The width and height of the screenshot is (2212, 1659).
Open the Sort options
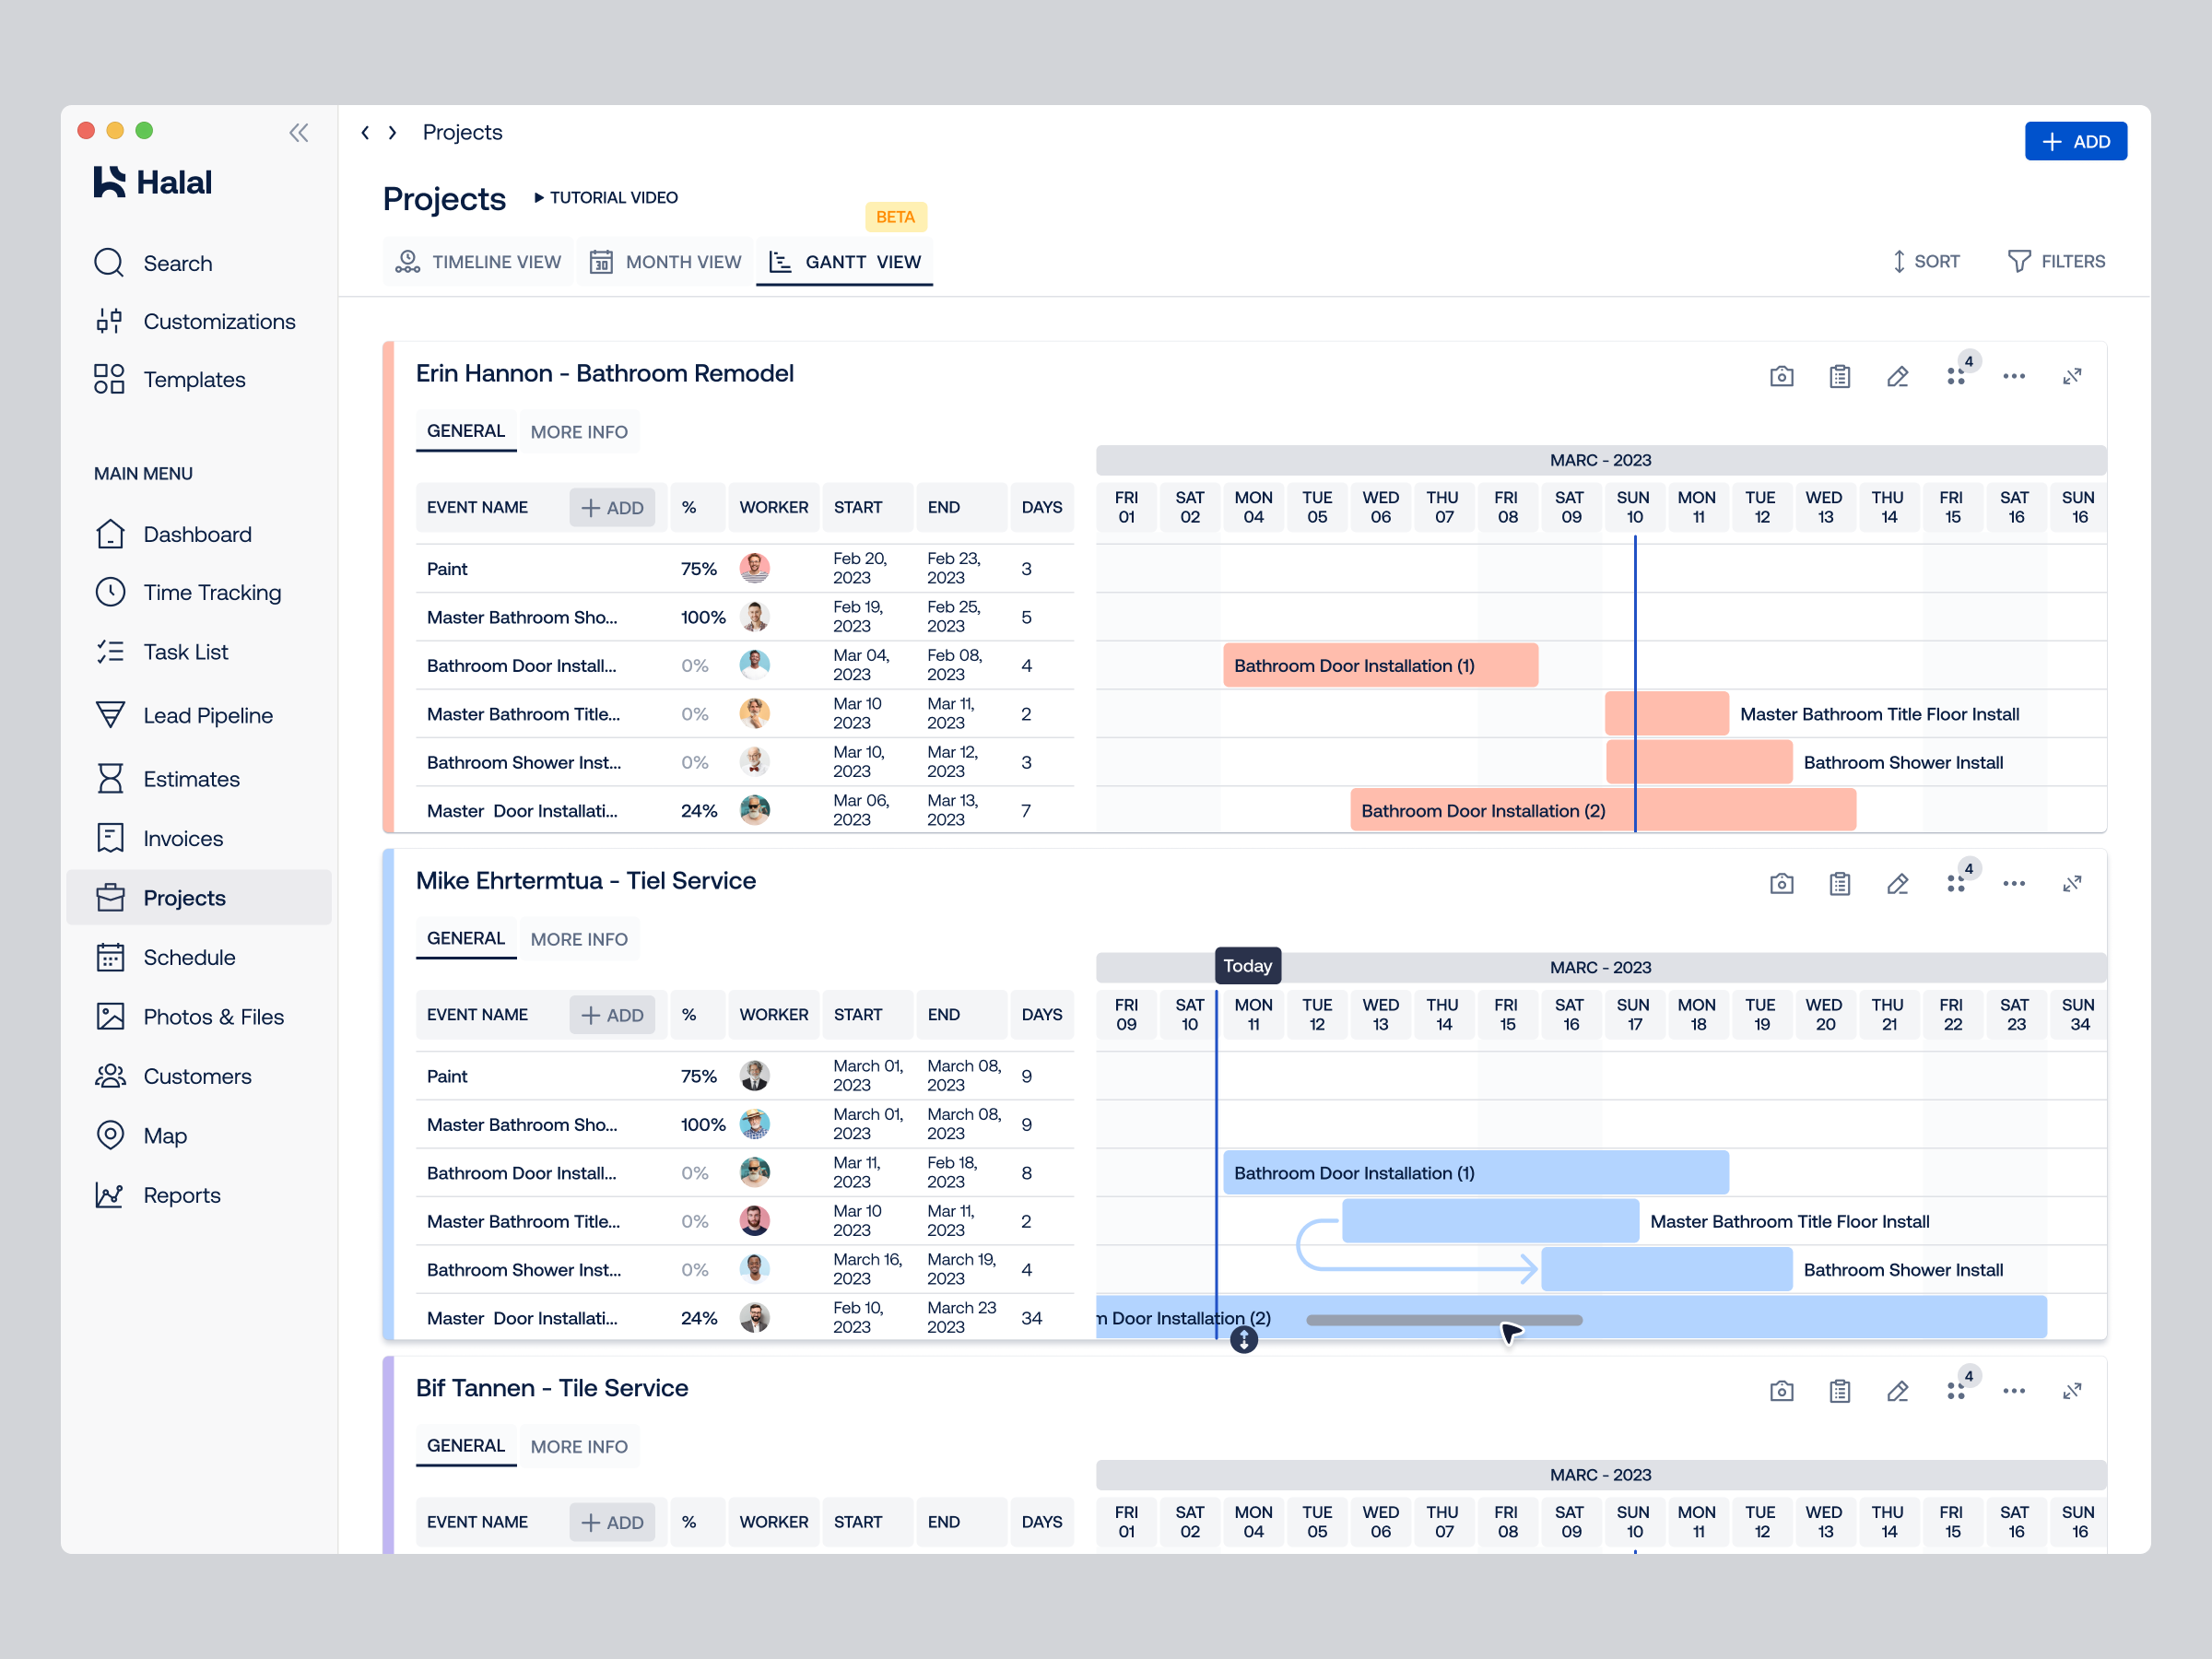click(x=1925, y=262)
